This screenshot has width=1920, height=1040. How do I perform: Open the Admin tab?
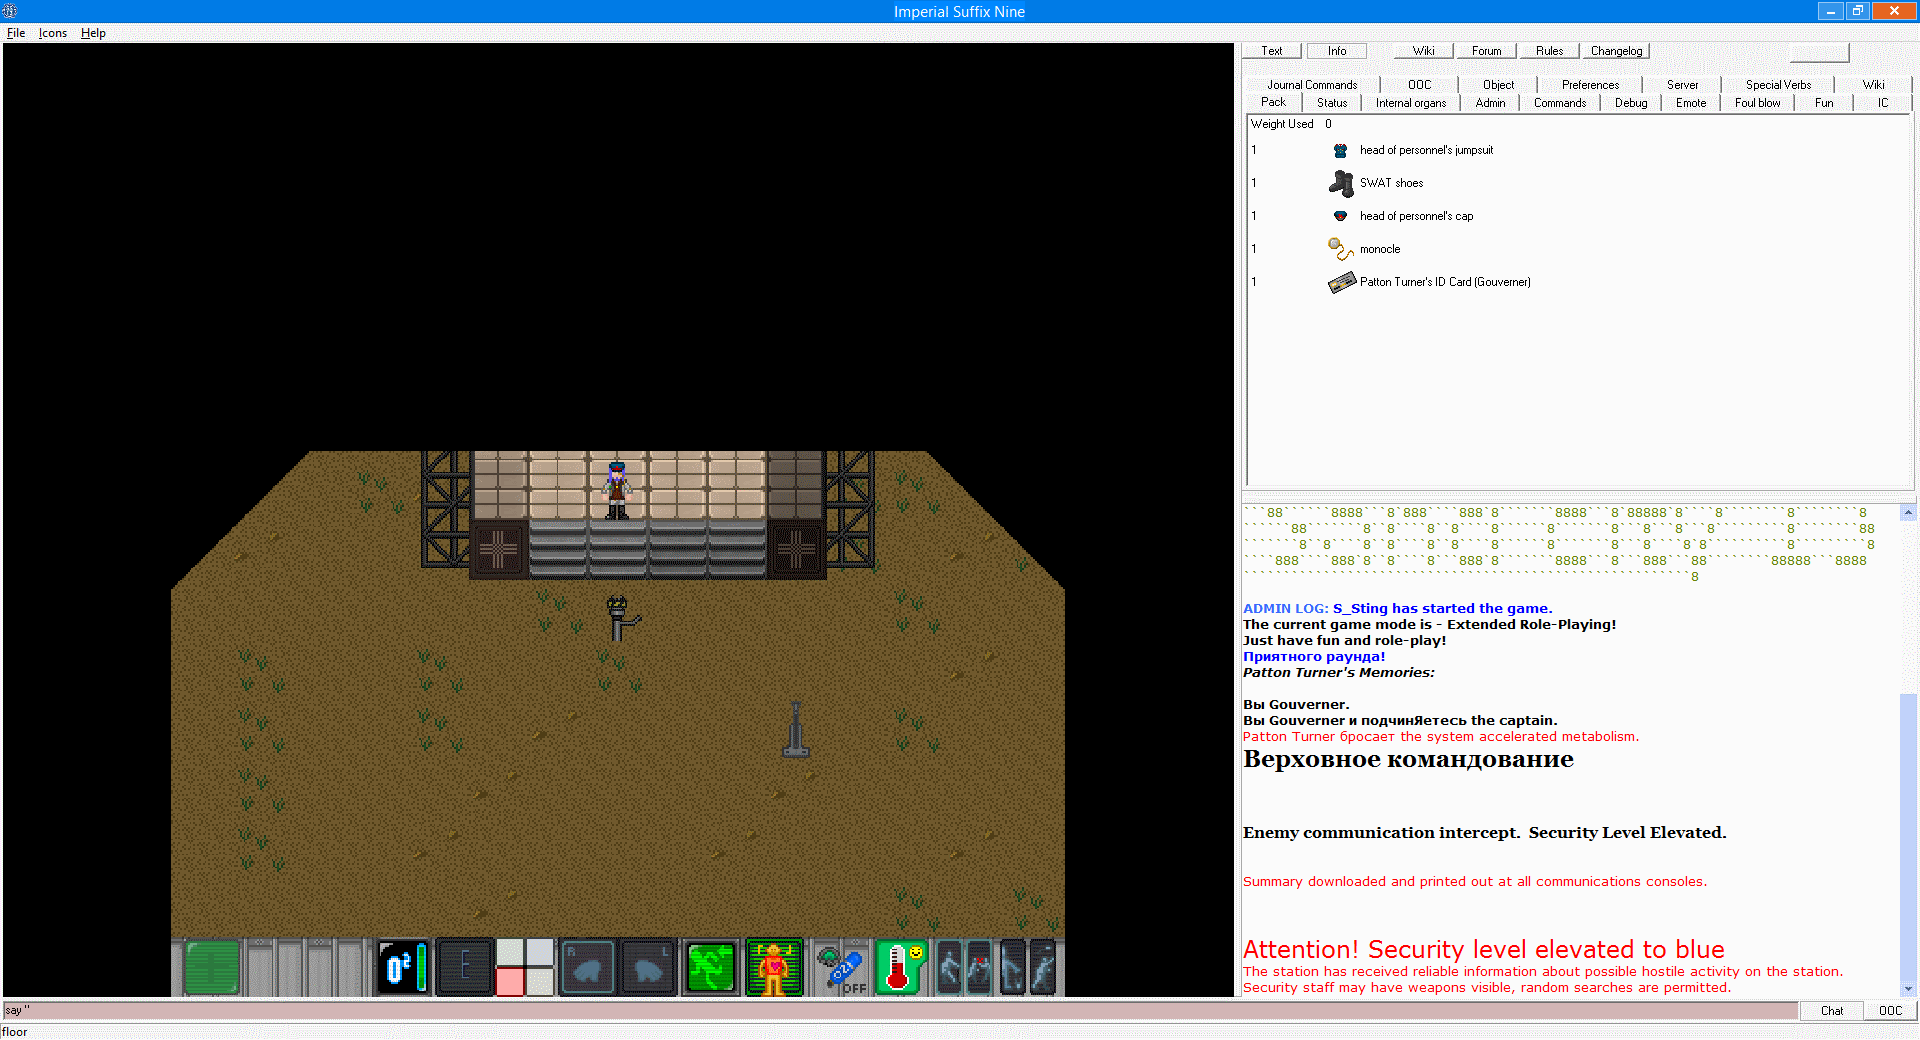(1490, 103)
